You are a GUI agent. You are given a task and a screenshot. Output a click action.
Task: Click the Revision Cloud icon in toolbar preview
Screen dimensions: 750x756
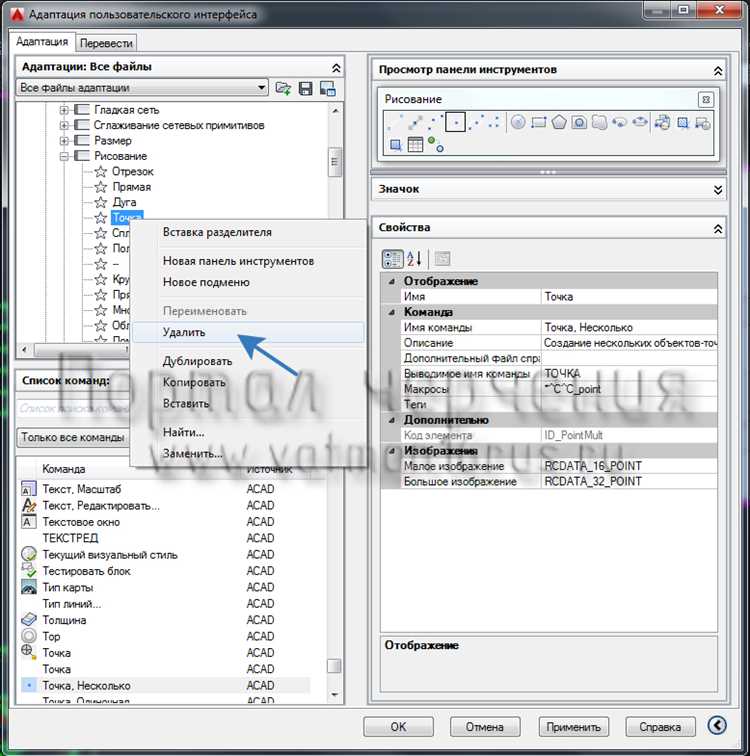click(x=599, y=122)
